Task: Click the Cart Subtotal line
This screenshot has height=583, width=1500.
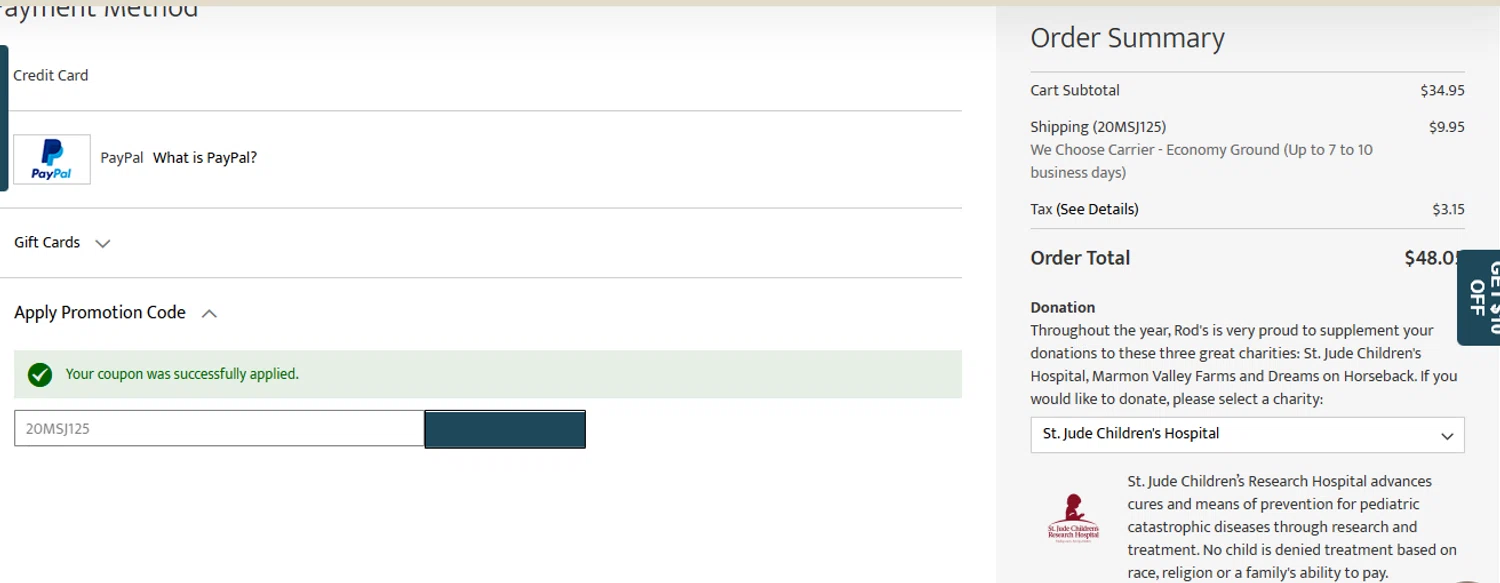Action: point(1075,90)
